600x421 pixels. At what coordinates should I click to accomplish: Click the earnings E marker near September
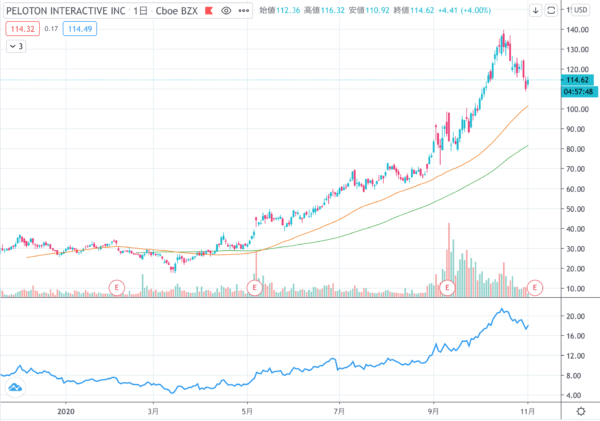coord(447,287)
